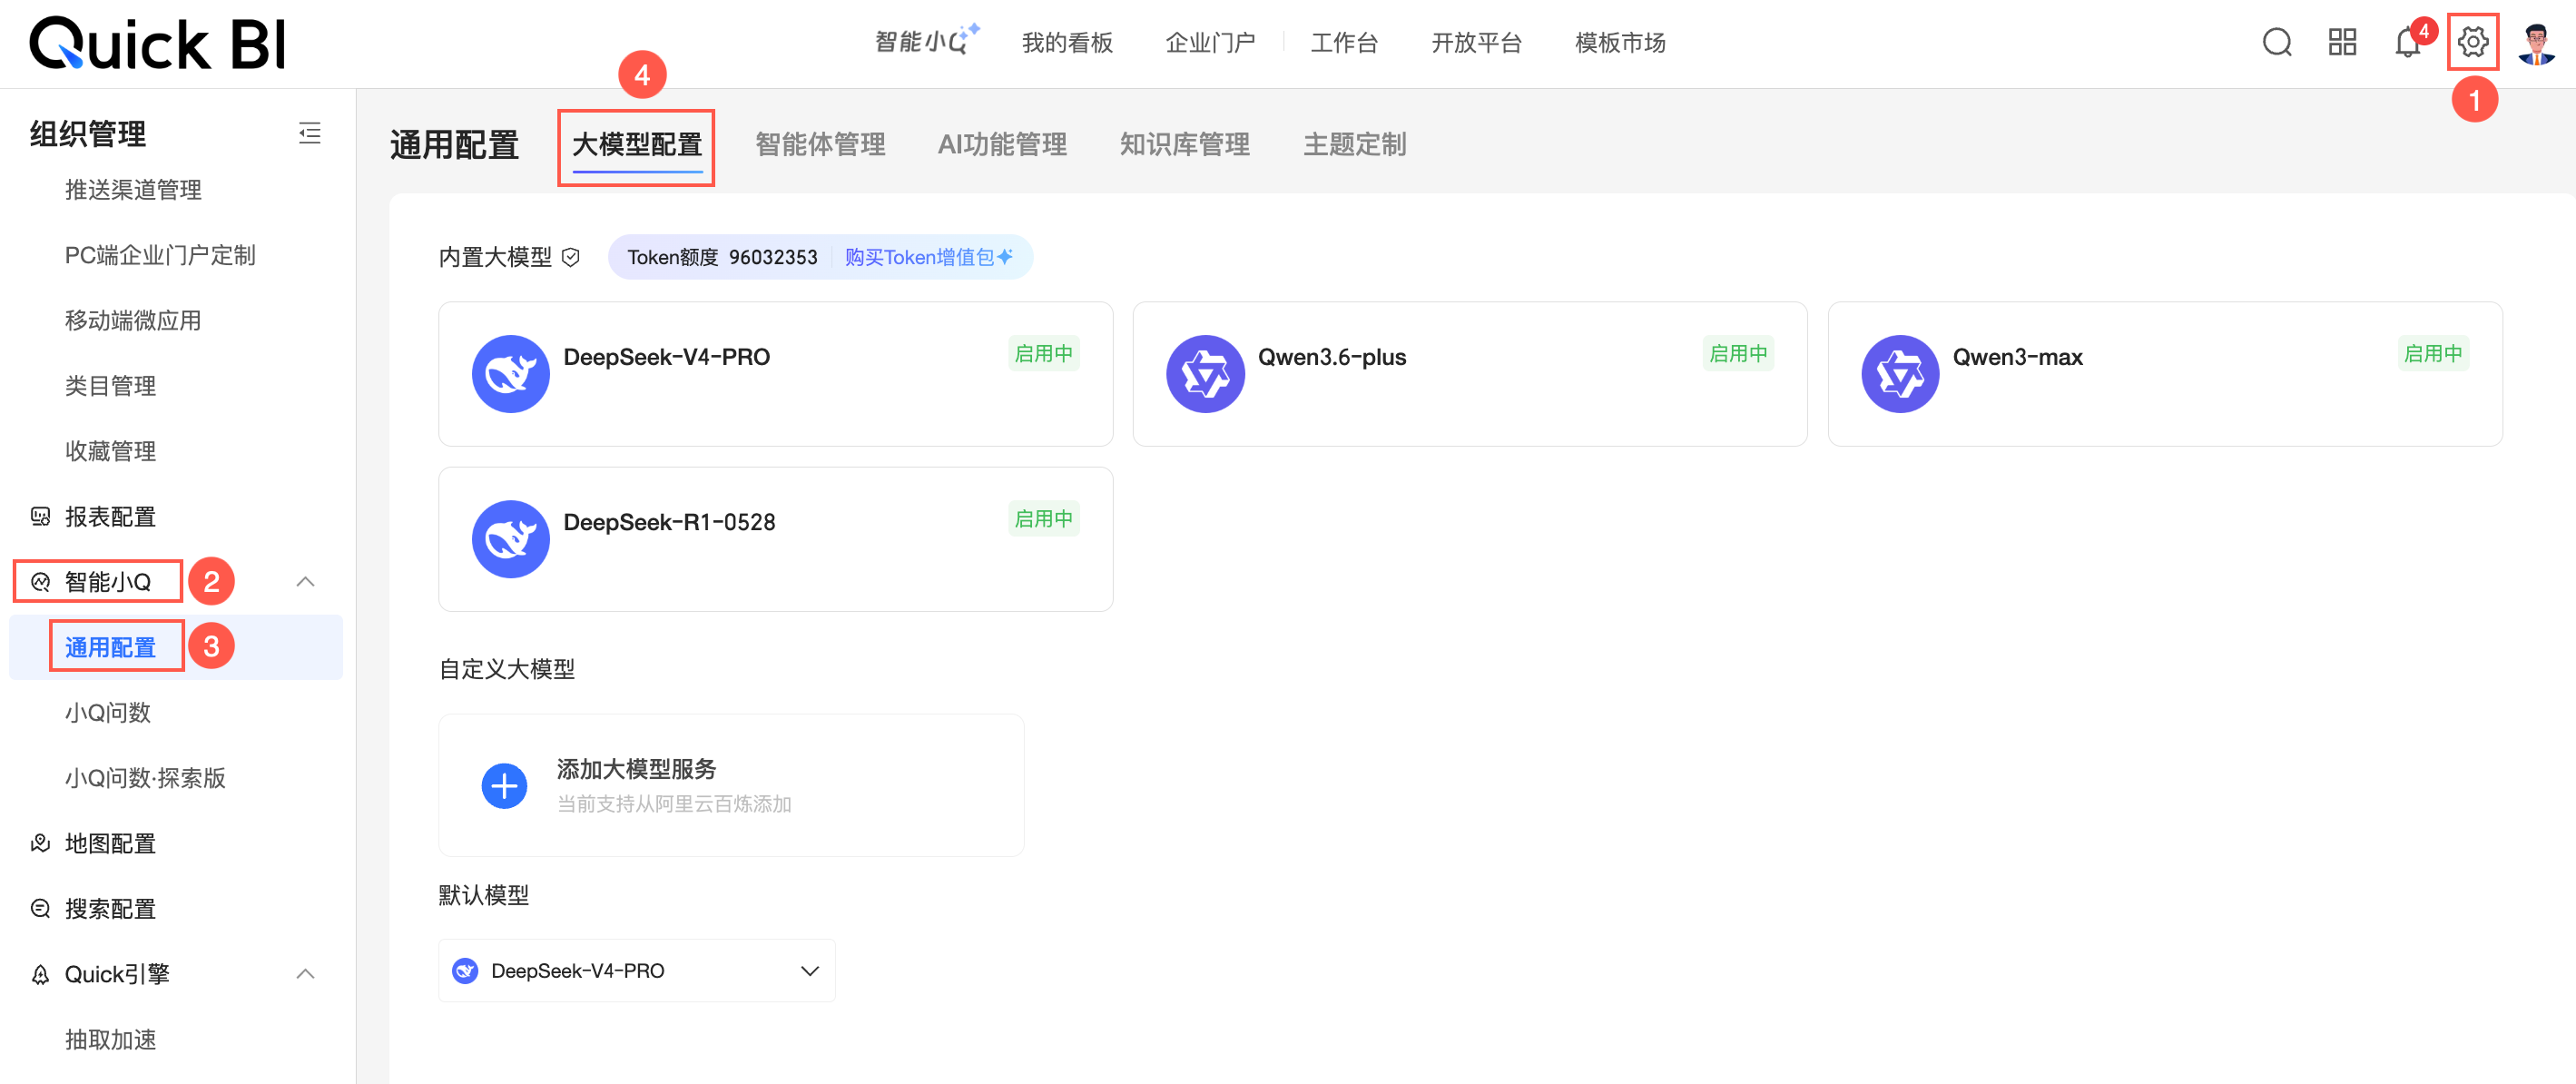Viewport: 2576px width, 1084px height.
Task: Collapse the 组织管理 sidebar menu icon
Action: coord(310,133)
